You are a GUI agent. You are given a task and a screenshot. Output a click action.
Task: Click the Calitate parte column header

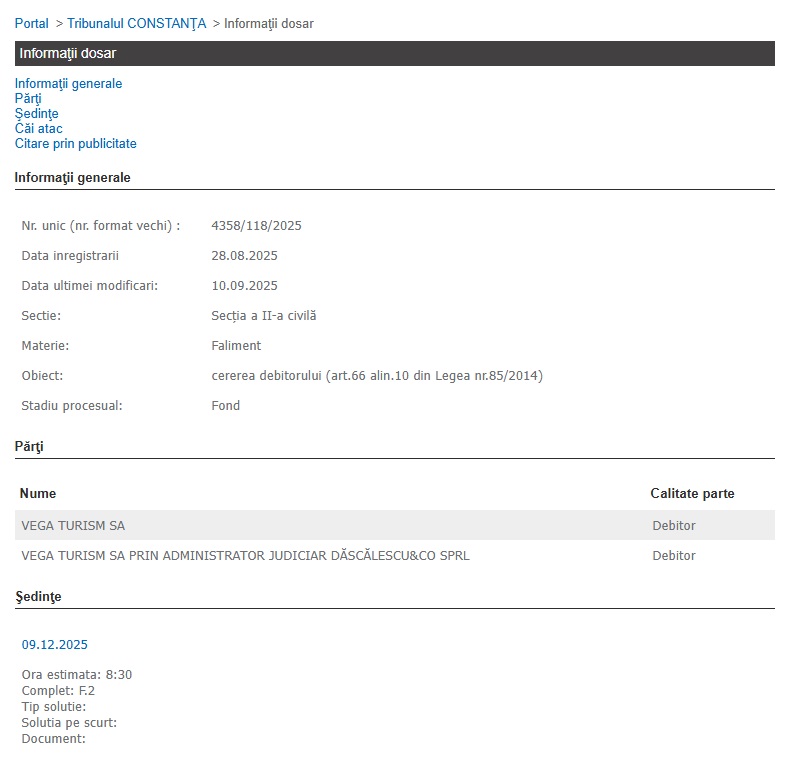pyautogui.click(x=693, y=494)
